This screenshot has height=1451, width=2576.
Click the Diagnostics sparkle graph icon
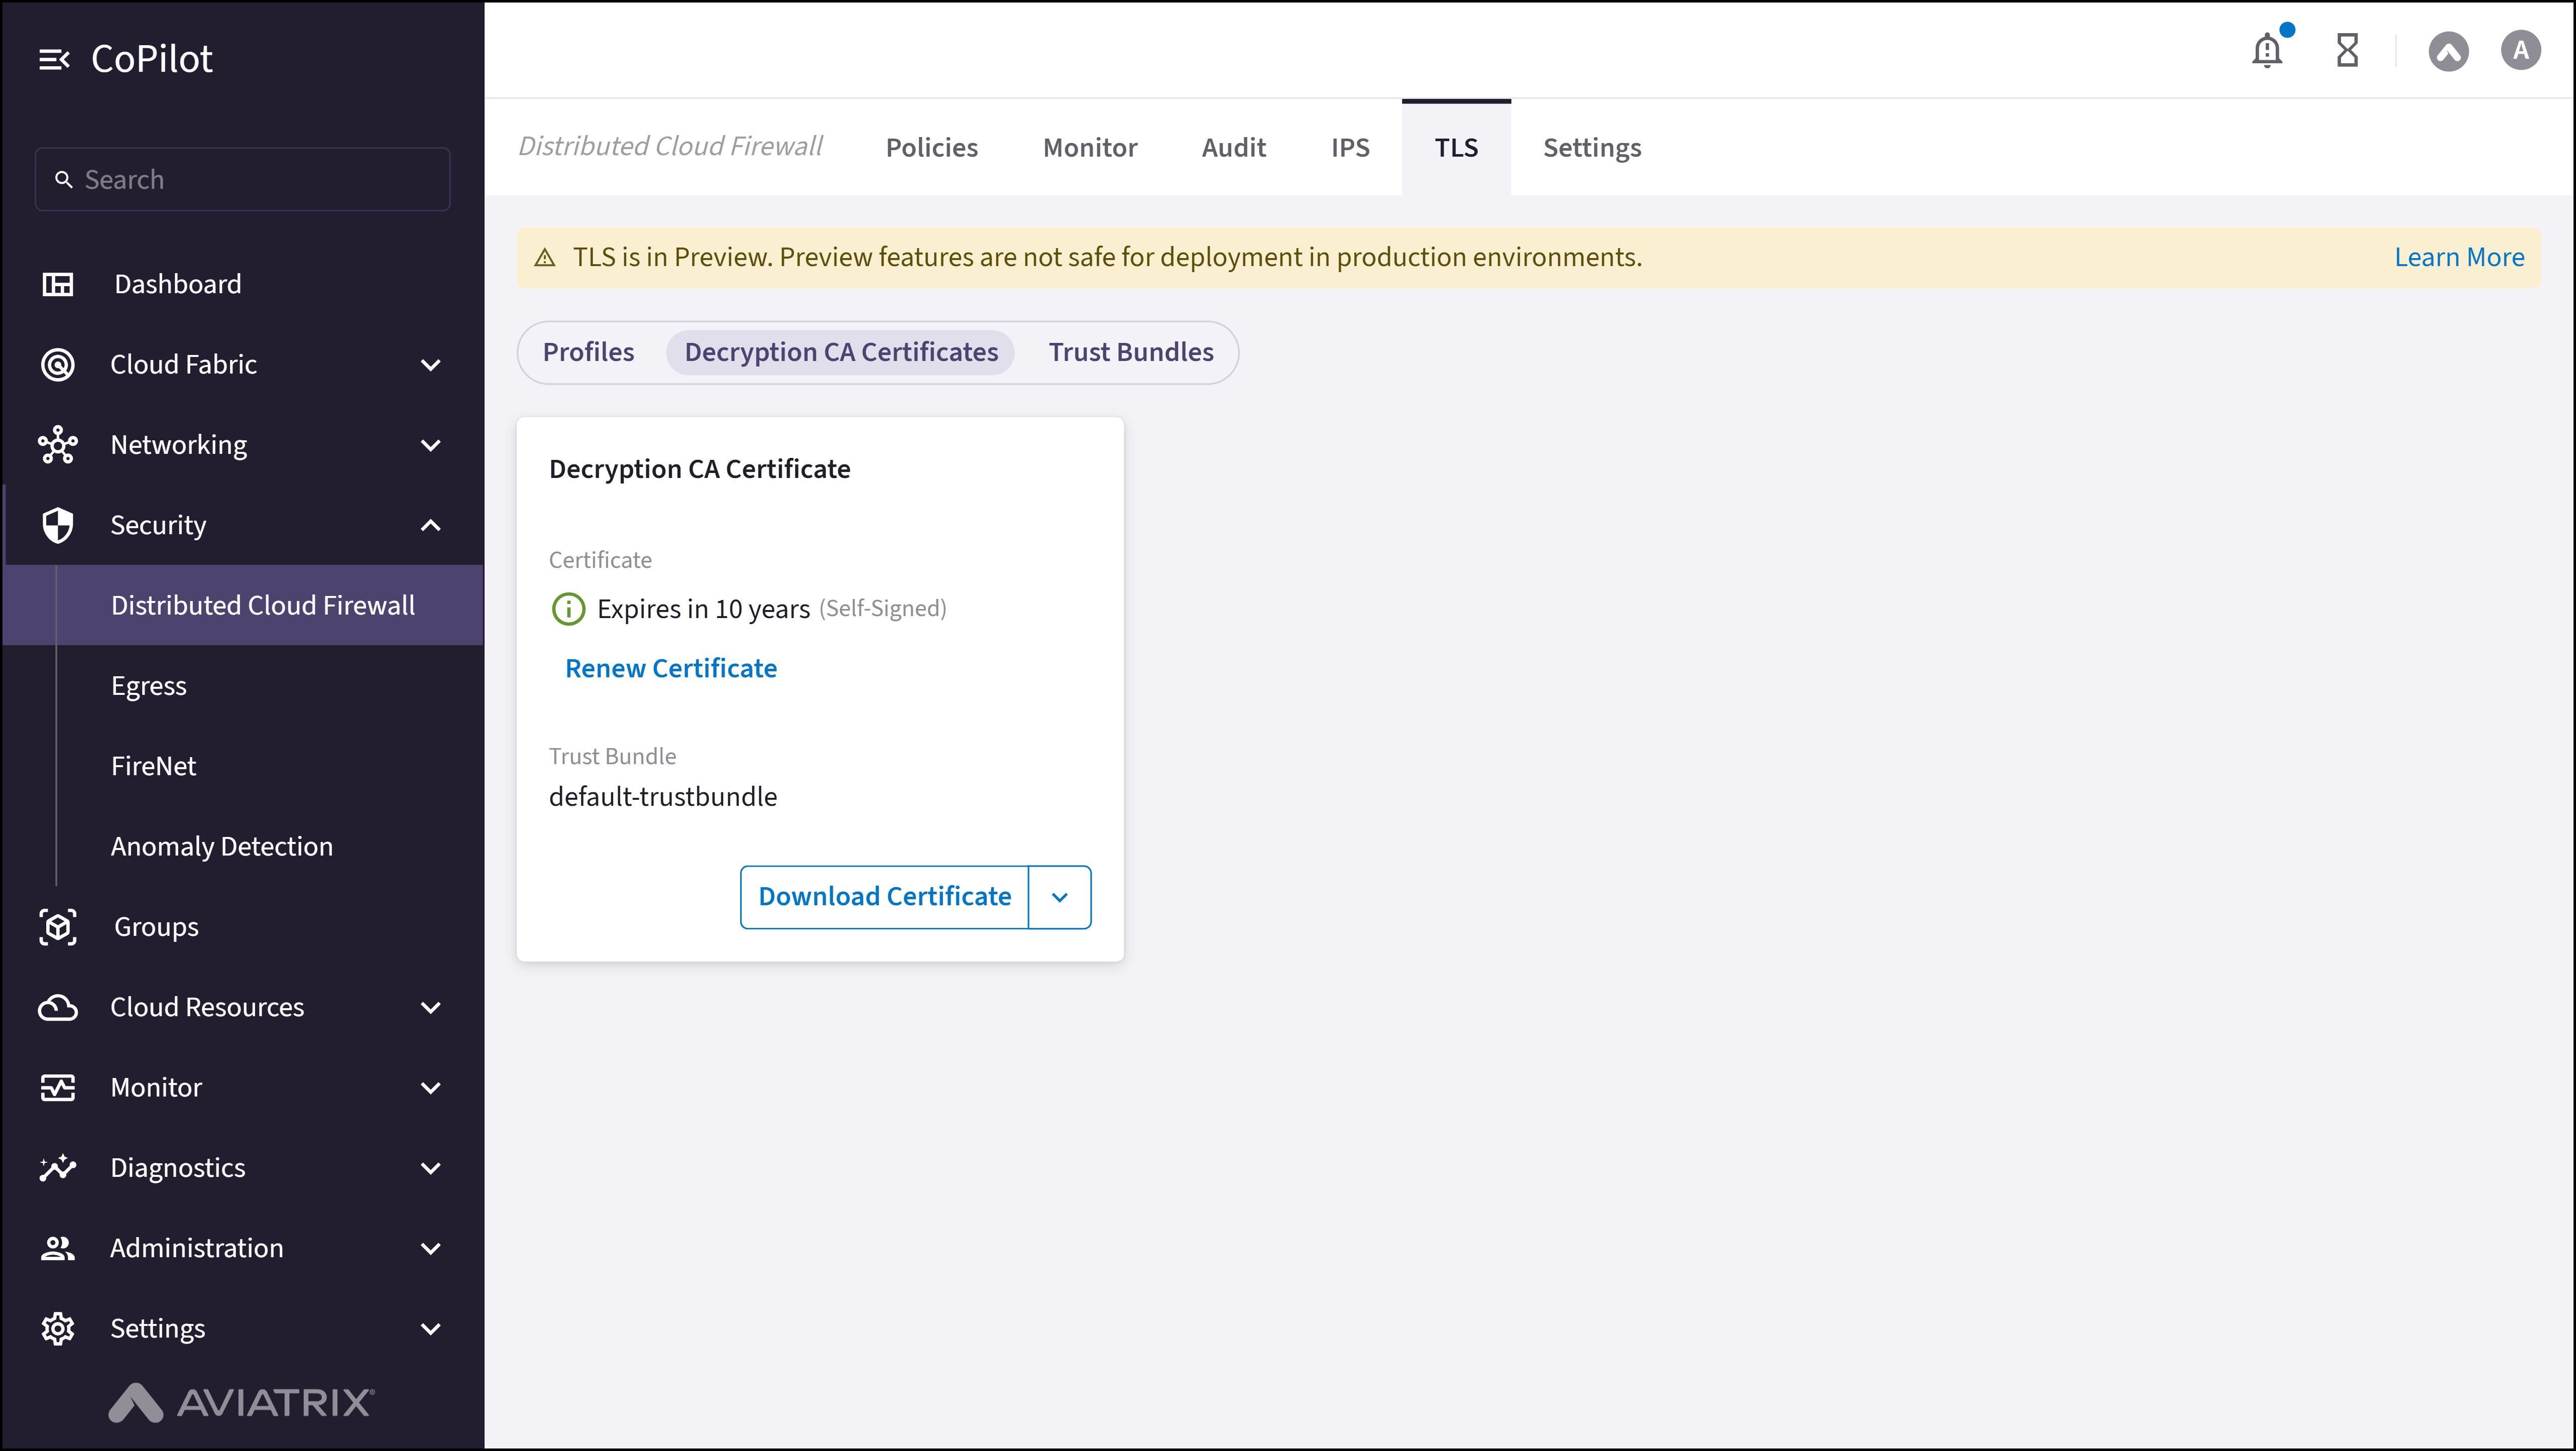58,1168
